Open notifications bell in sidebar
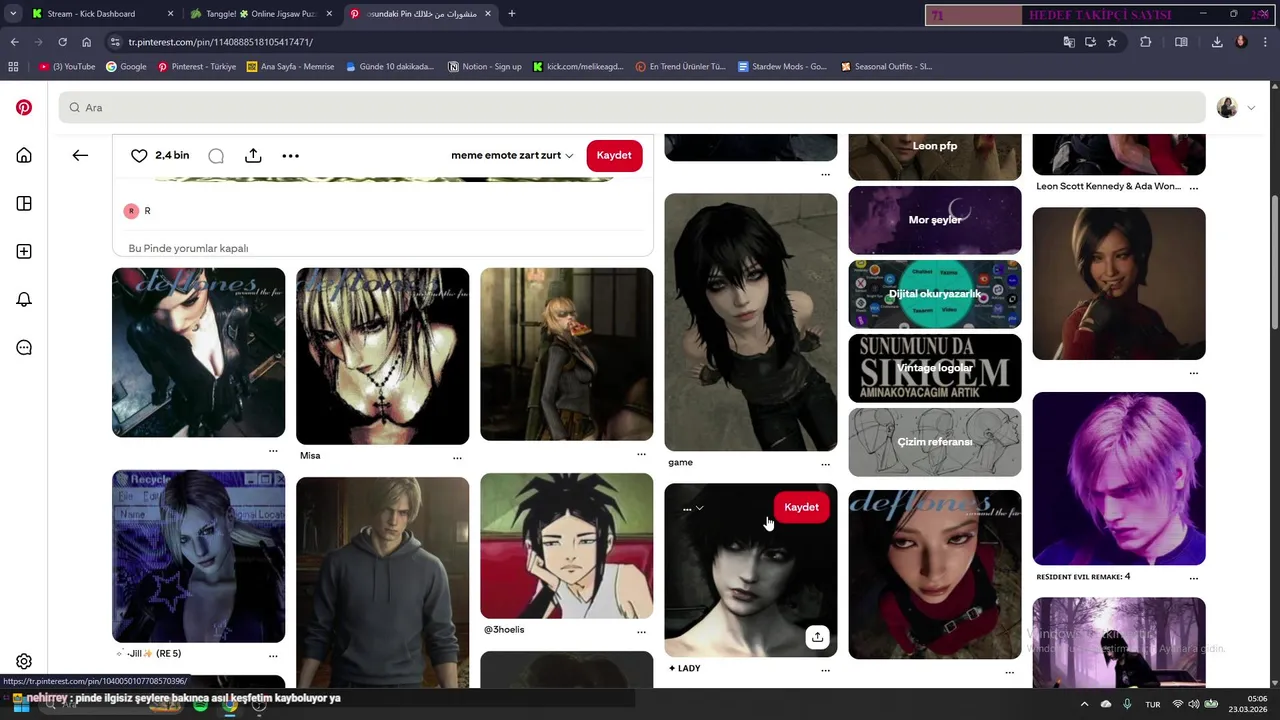Image resolution: width=1280 pixels, height=720 pixels. click(x=24, y=299)
